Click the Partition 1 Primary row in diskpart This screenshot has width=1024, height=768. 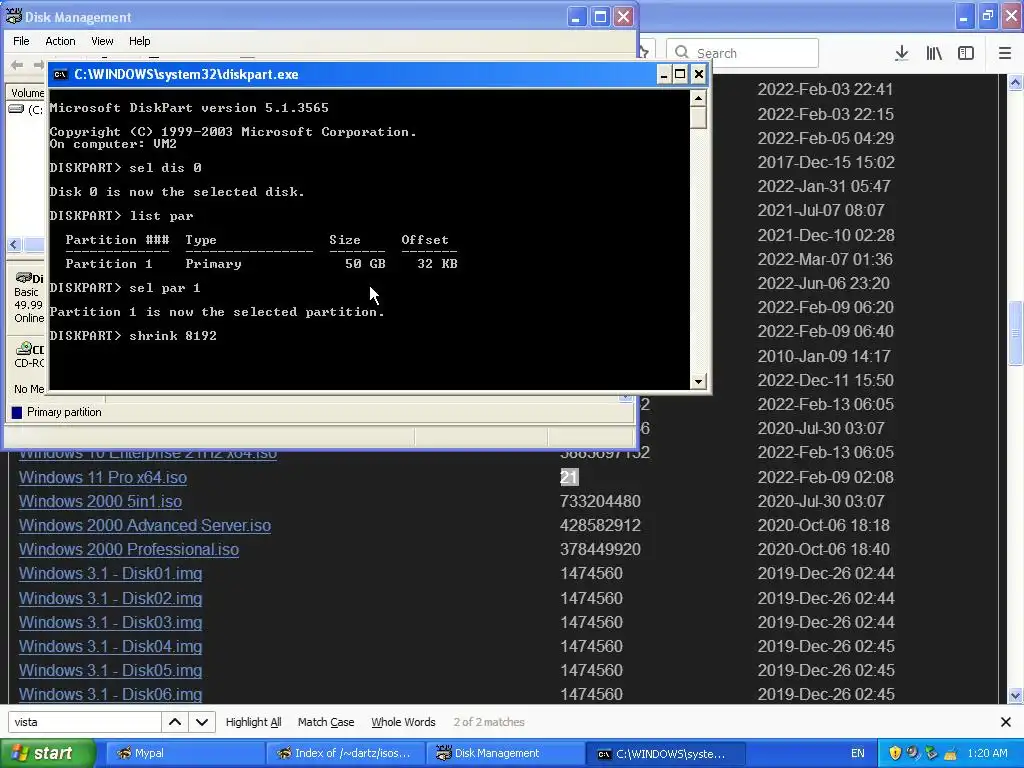[261, 264]
